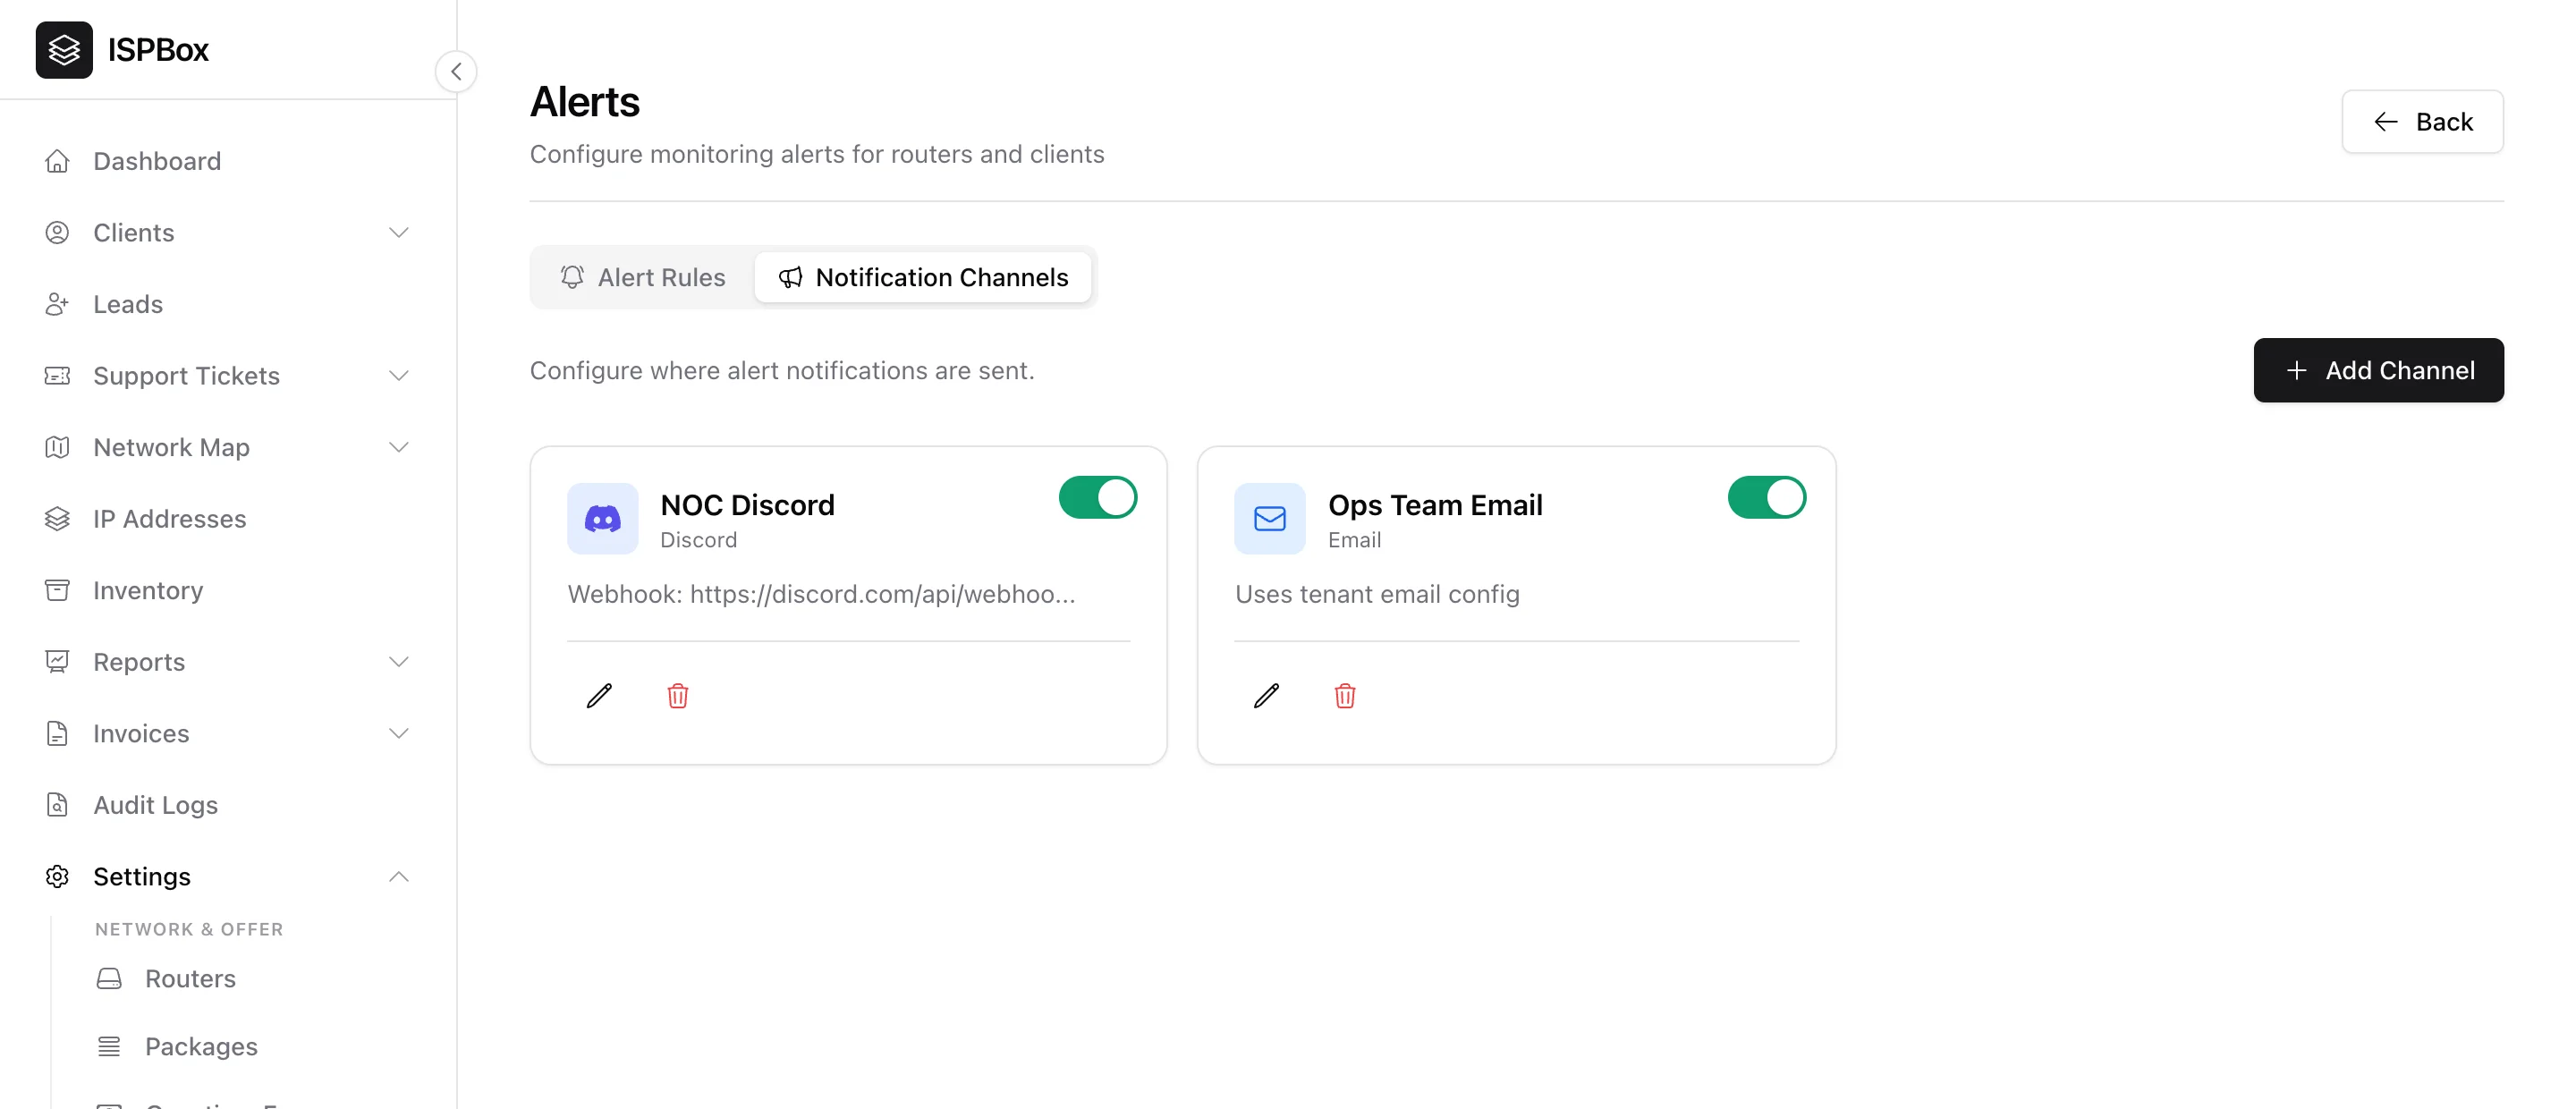Screen dimensions: 2576x1109
Task: Disable the NOC Discord channel toggle
Action: click(x=1098, y=497)
